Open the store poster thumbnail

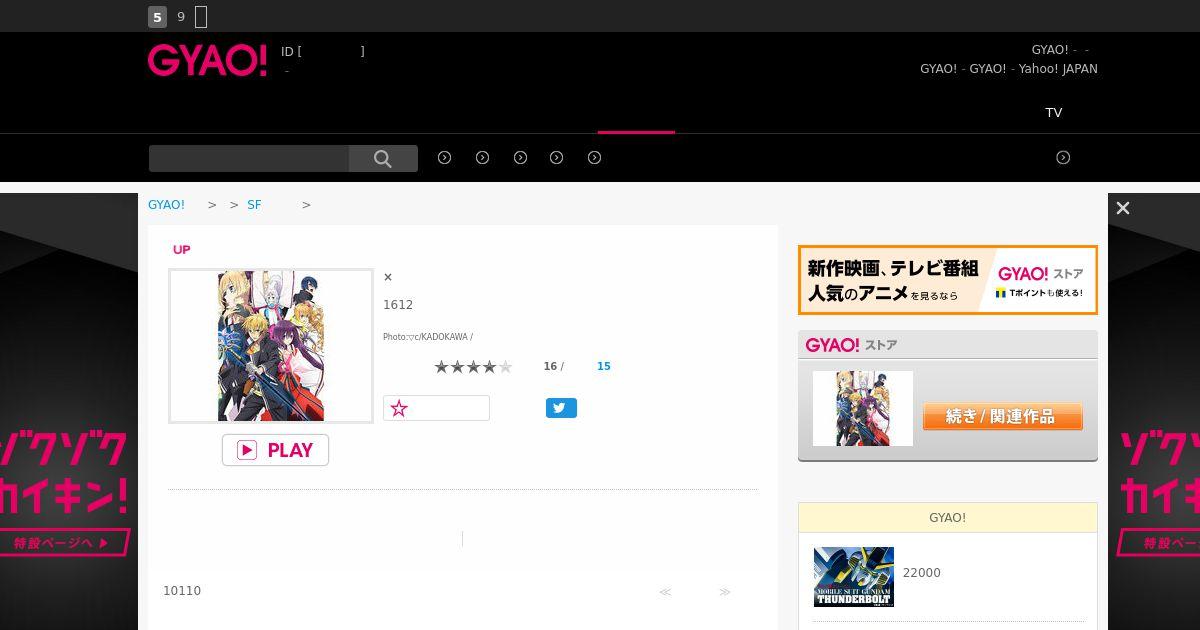863,409
